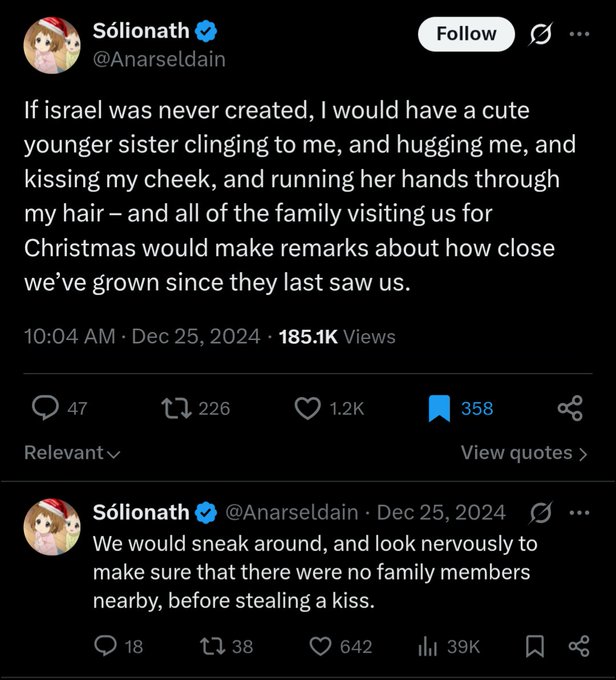Toggle the bookmark showing 358
This screenshot has height=680, width=616.
(x=439, y=408)
